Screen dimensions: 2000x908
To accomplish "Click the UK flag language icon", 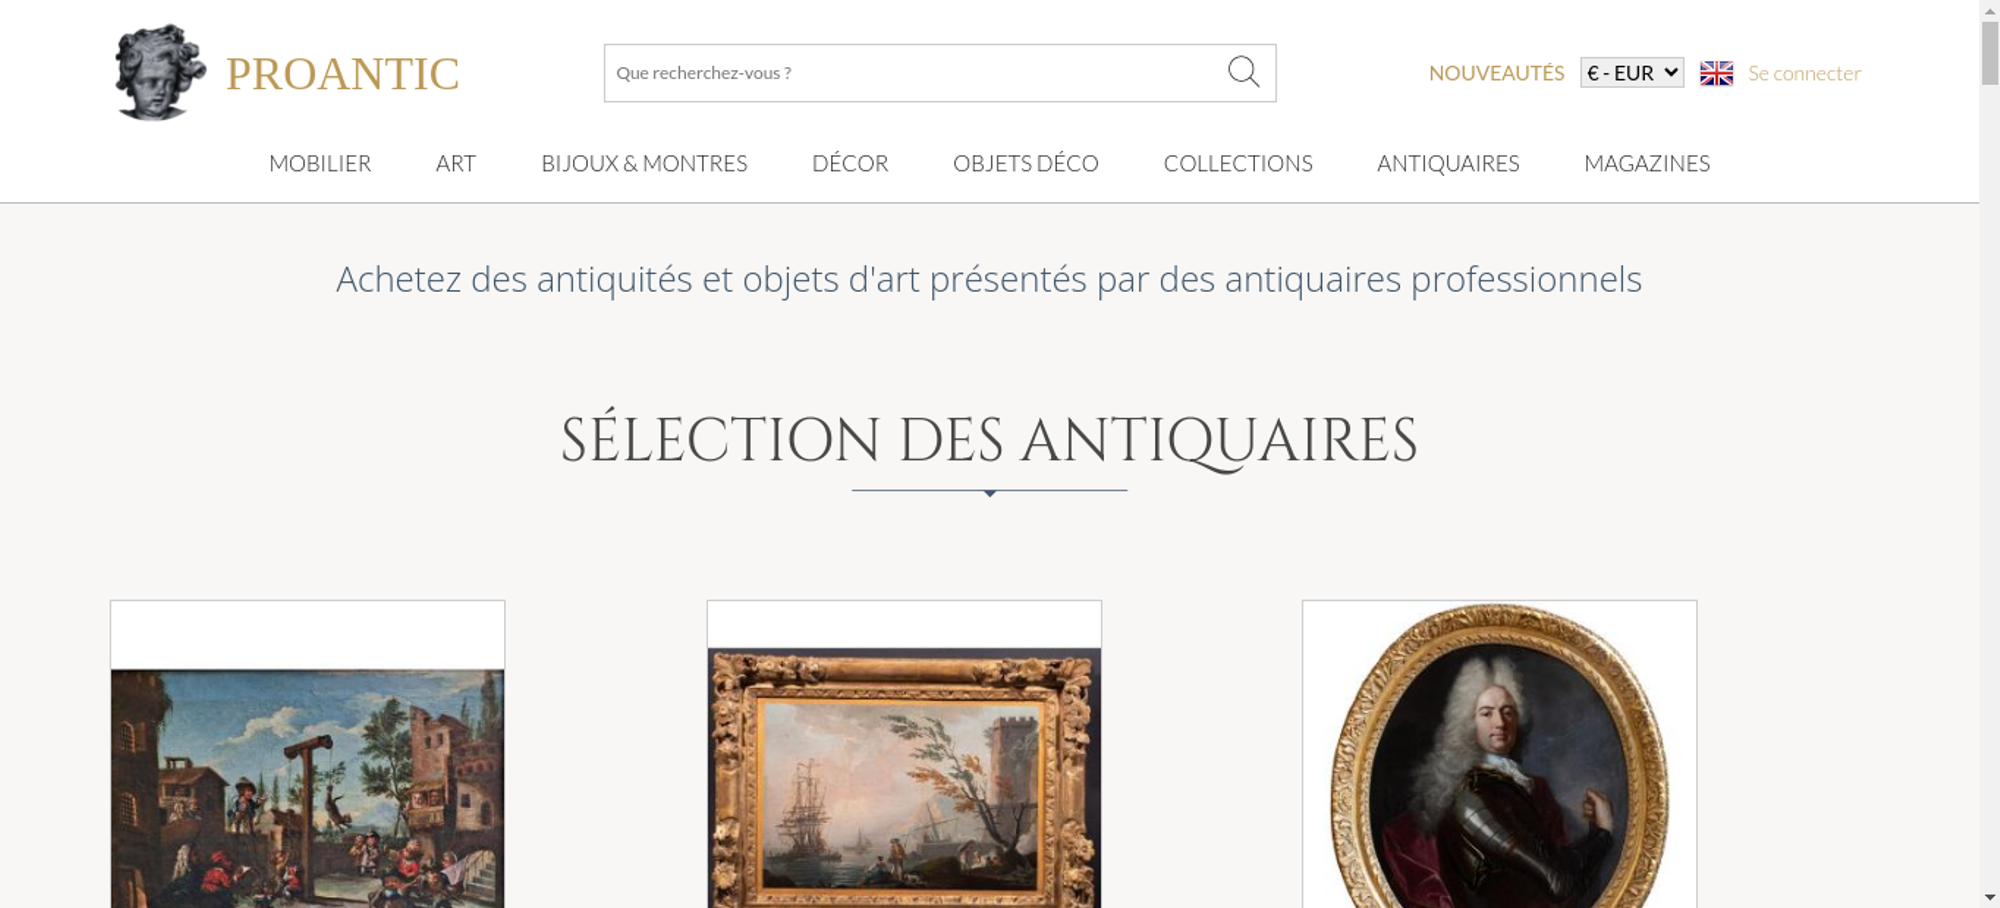I will click(x=1716, y=73).
